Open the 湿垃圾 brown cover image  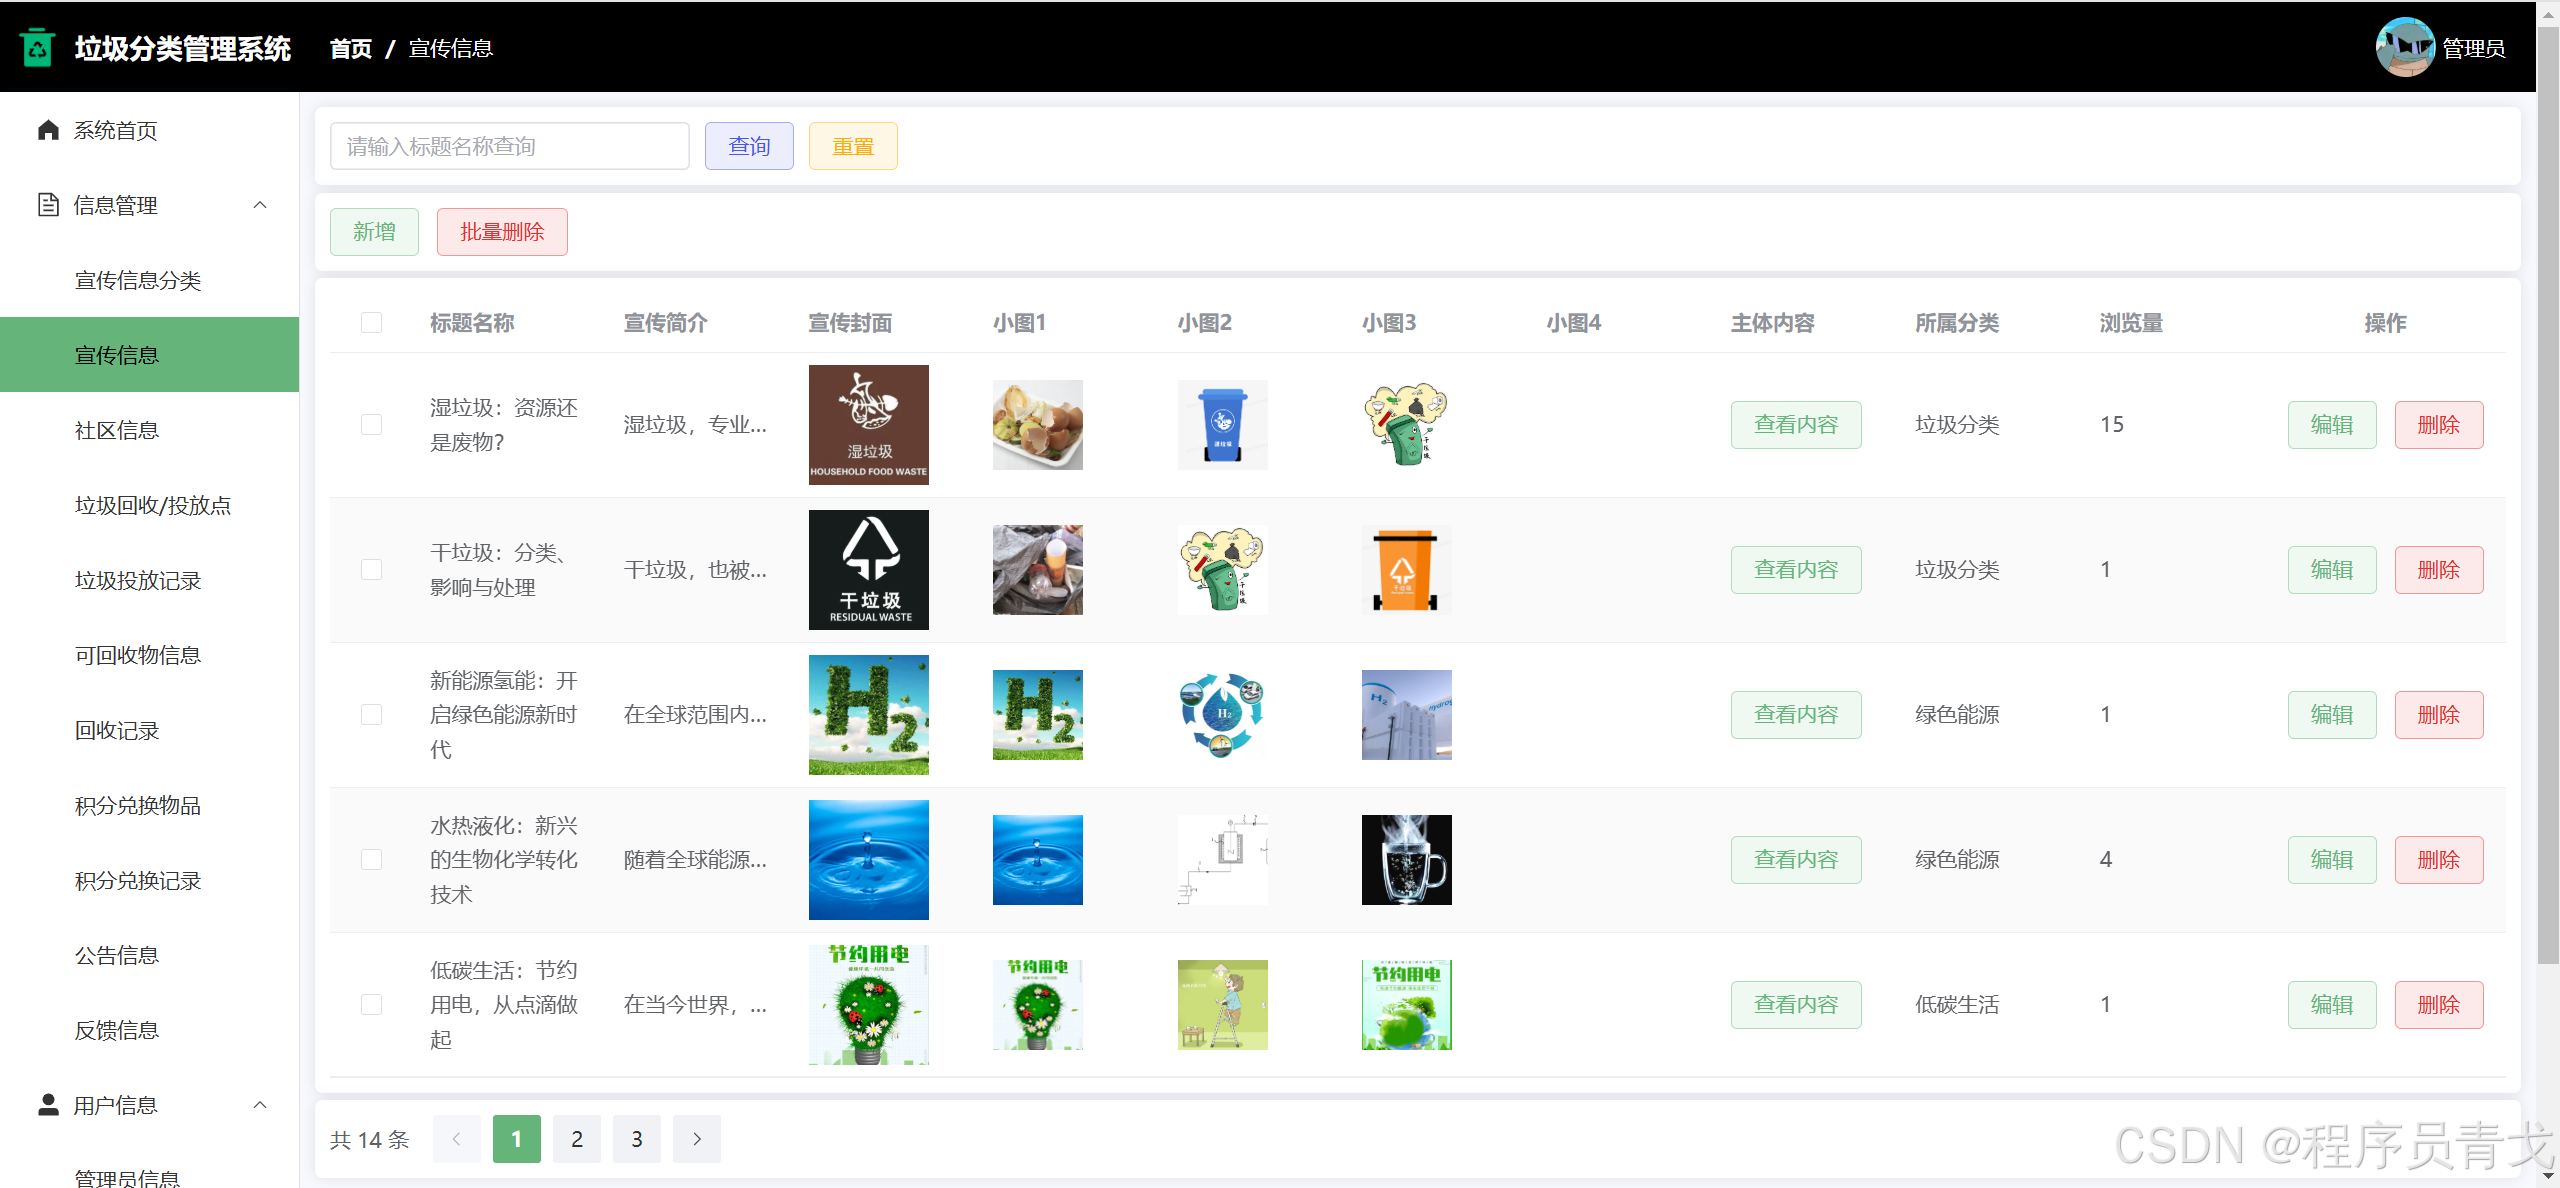tap(868, 425)
